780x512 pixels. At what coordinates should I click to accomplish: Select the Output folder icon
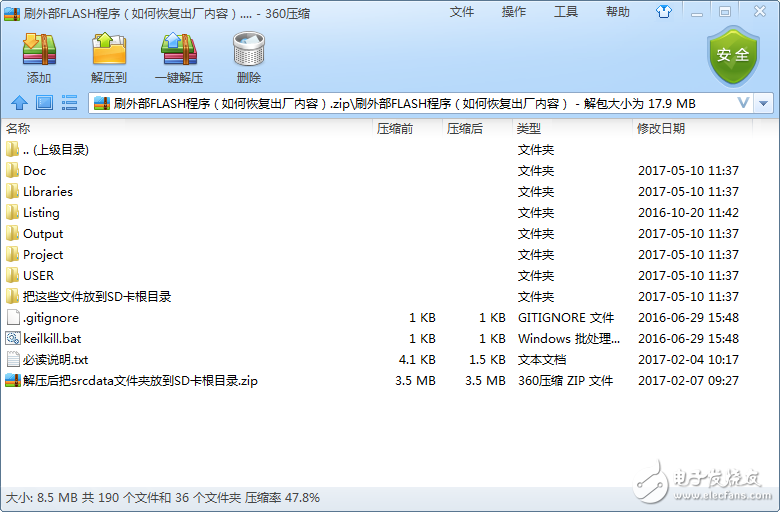12,233
